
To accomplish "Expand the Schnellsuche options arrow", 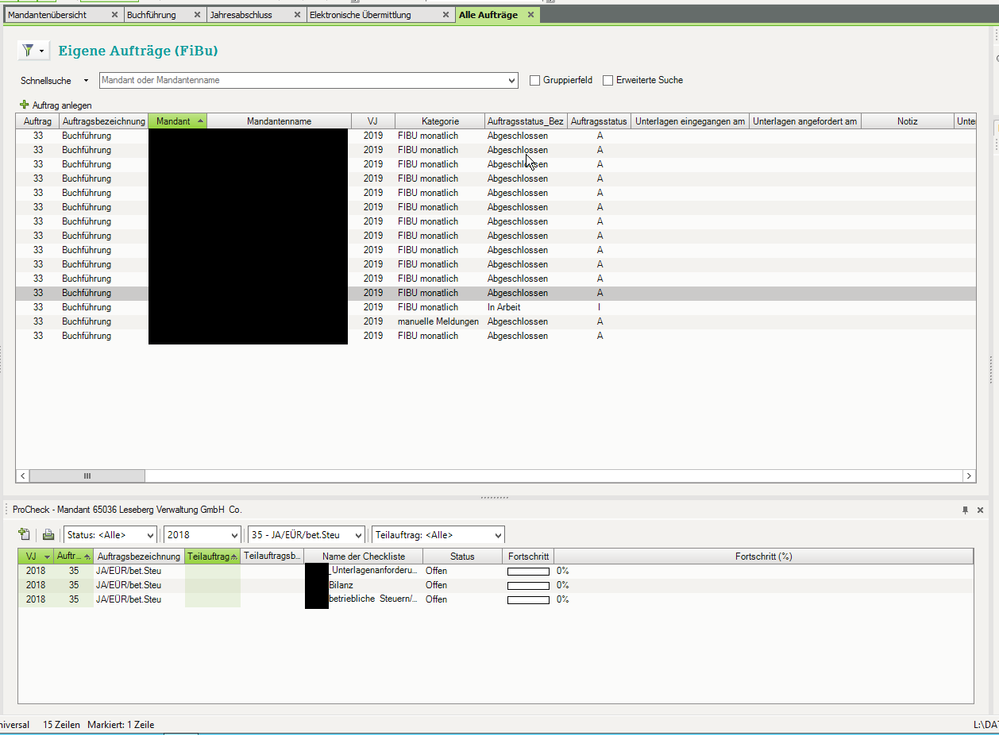I will [x=86, y=80].
